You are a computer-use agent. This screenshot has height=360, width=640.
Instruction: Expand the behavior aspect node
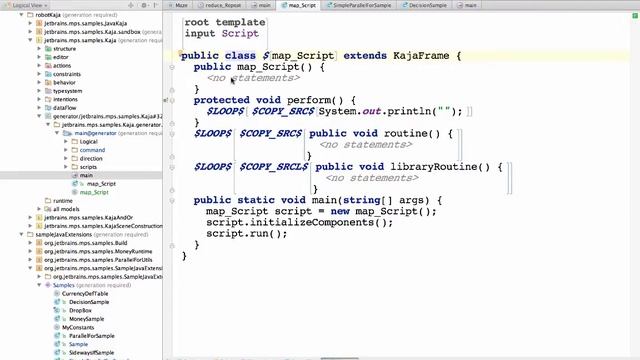[39, 82]
